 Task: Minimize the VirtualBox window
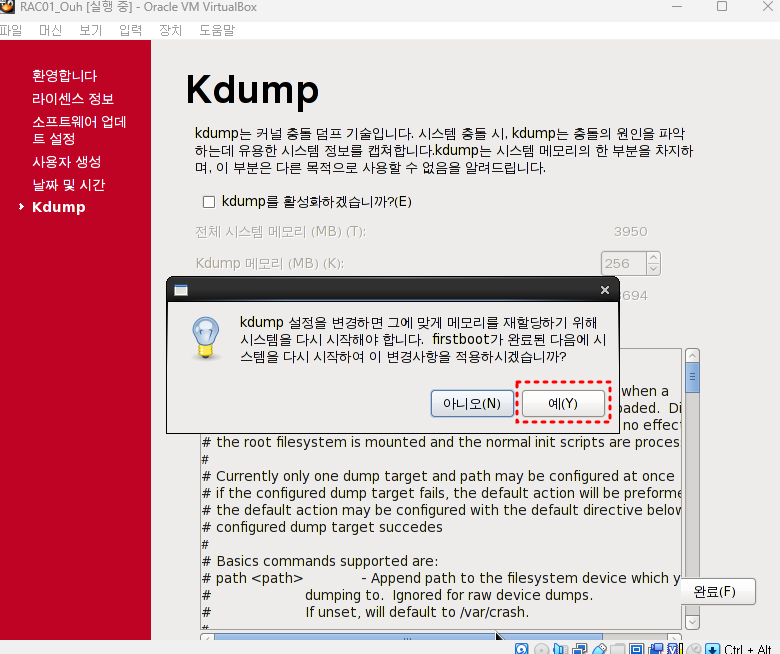(677, 6)
